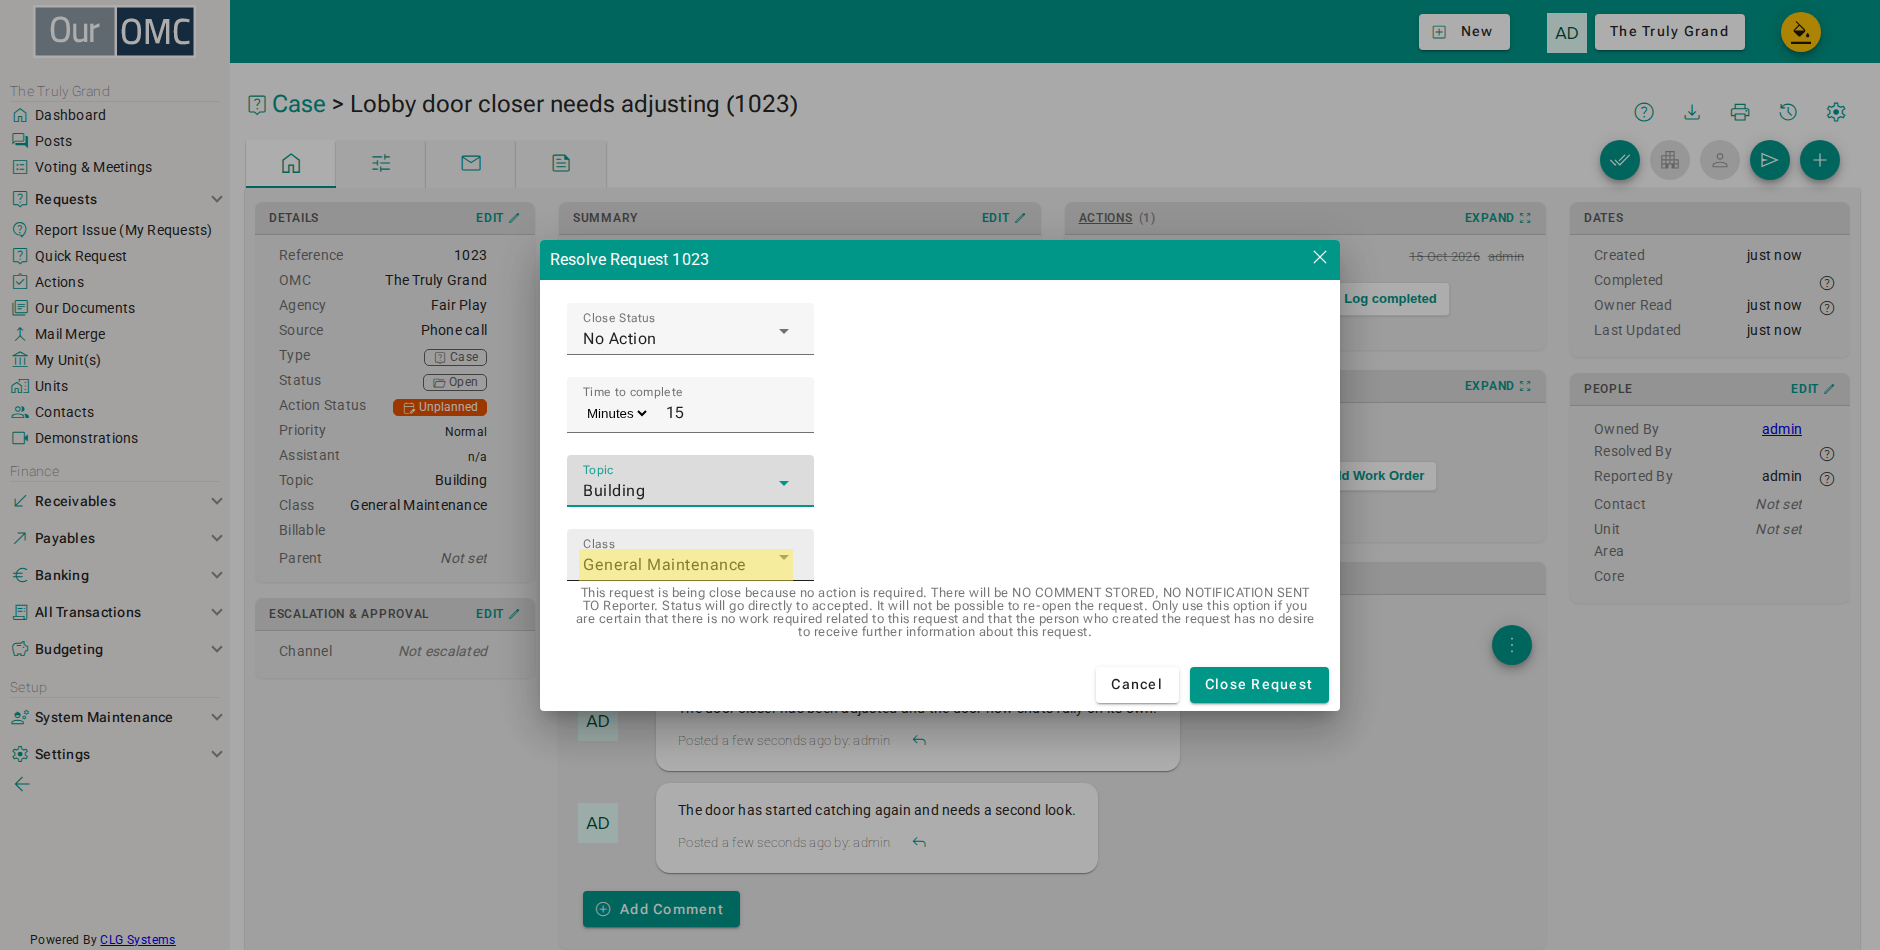Viewport: 1880px width, 950px height.
Task: Switch to the mail envelope tab
Action: click(x=471, y=163)
